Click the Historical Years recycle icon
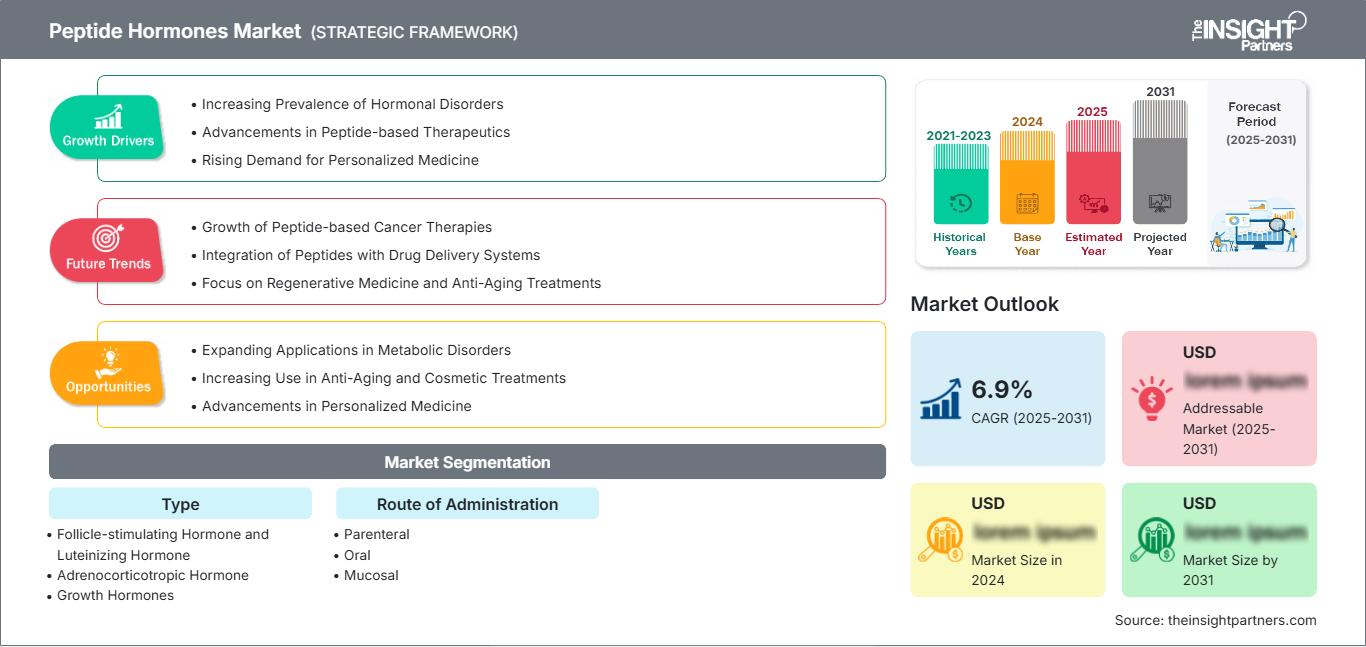Image resolution: width=1366 pixels, height=647 pixels. pos(959,204)
